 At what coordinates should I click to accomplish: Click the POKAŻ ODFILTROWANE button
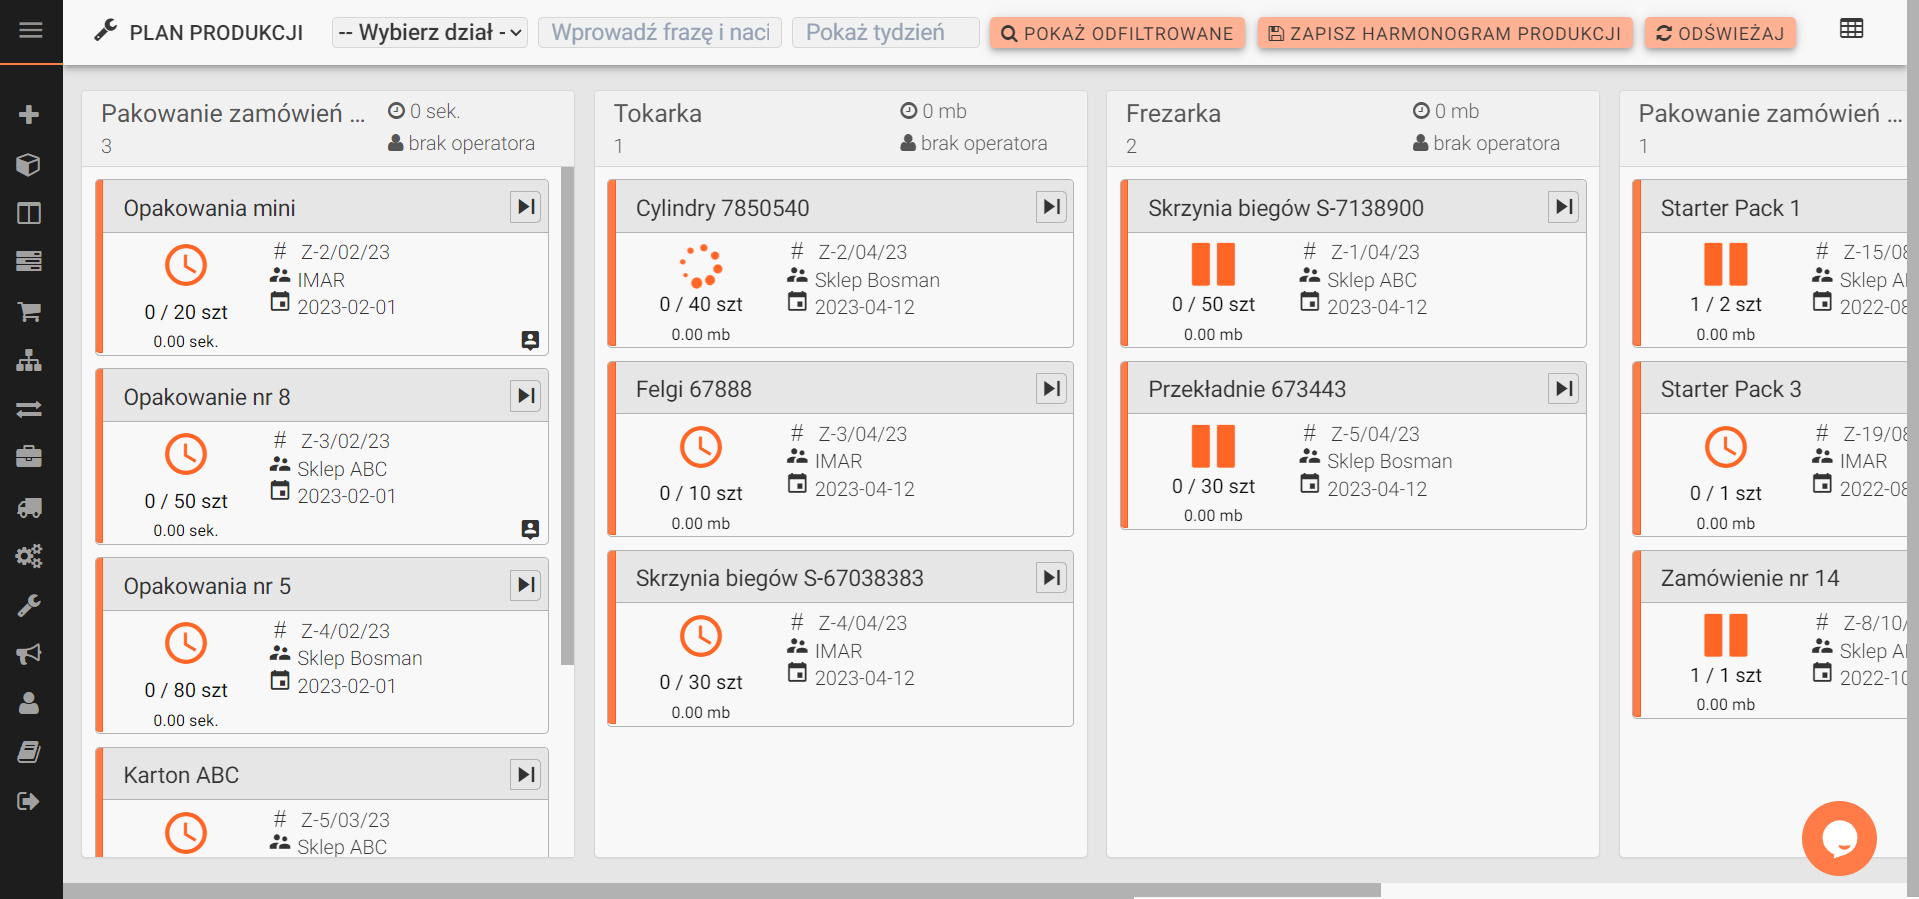tap(1117, 33)
